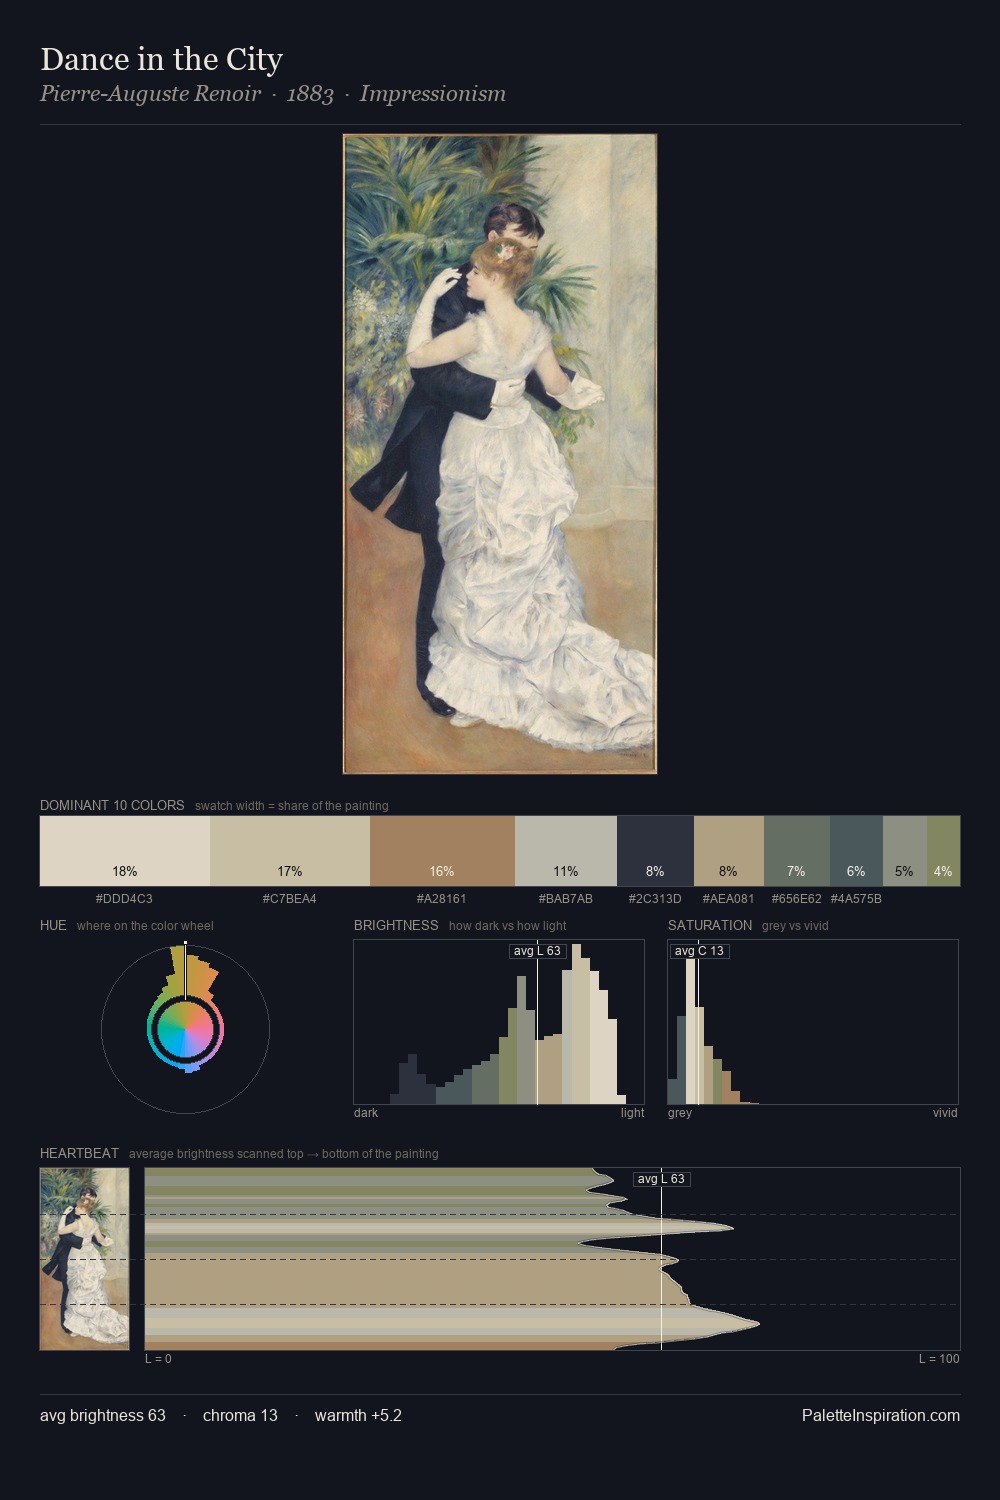Click the 'Impressionism' style label
This screenshot has width=1000, height=1500.
433,94
